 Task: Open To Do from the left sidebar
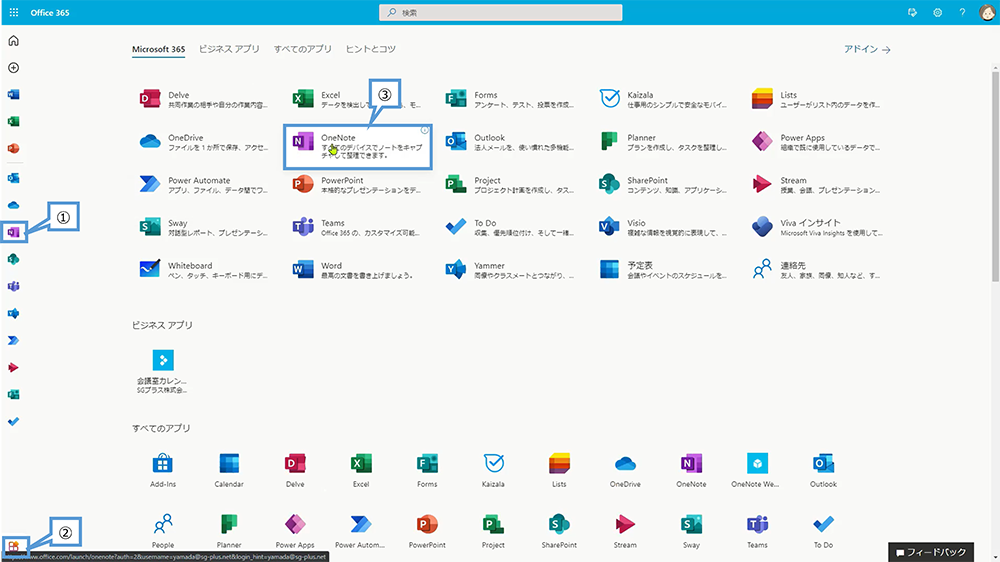[13, 422]
